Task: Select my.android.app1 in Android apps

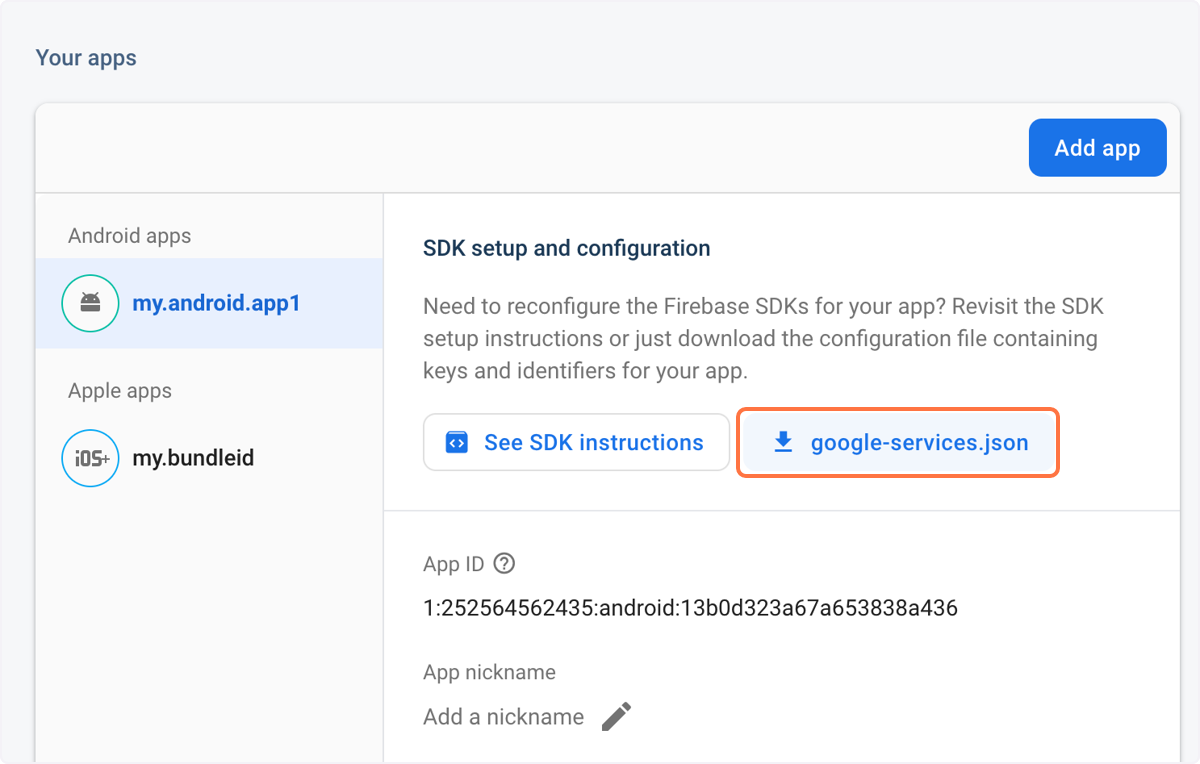Action: (209, 303)
